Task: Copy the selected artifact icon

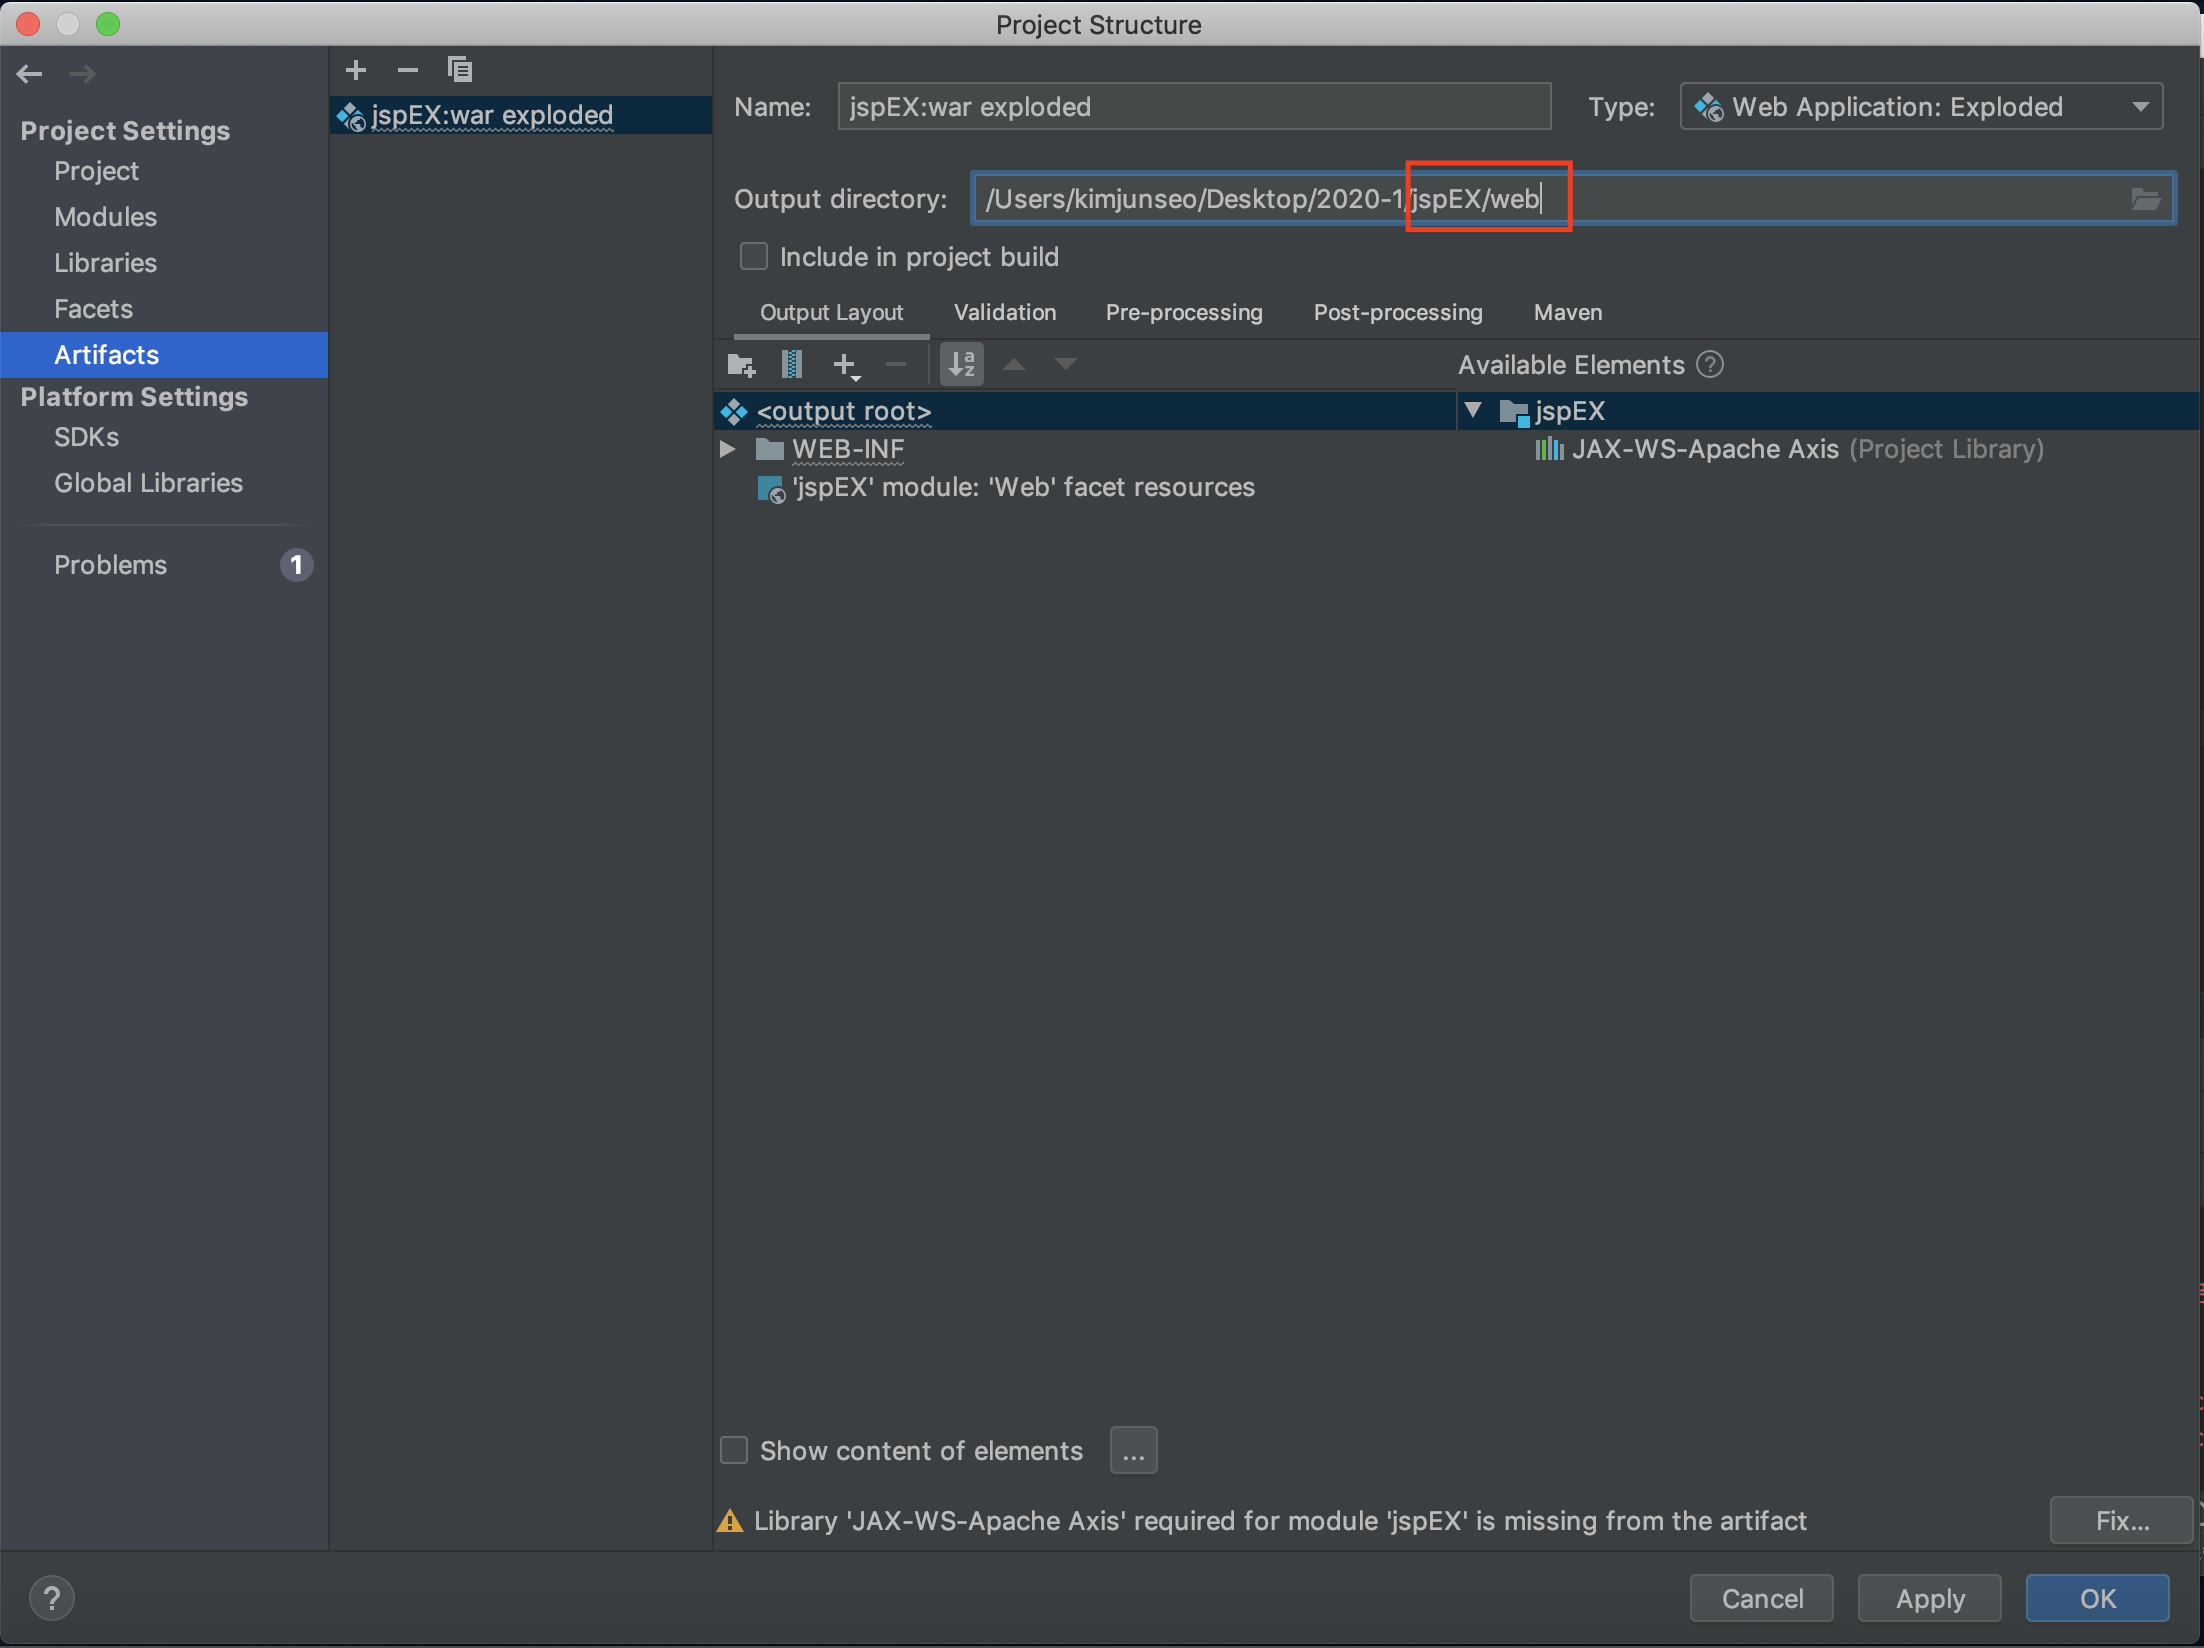Action: (x=460, y=70)
